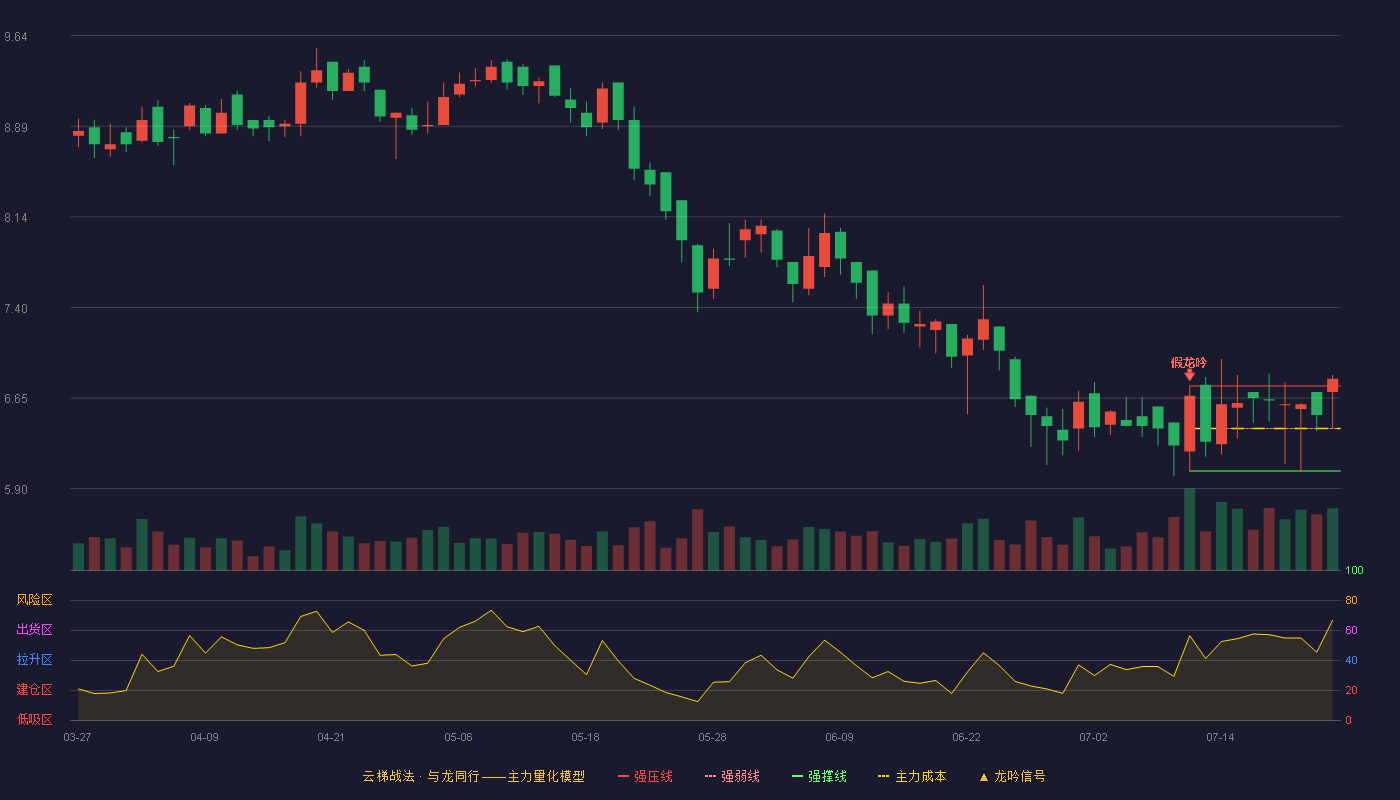
Task: Click the orange 80 indicator scale value
Action: [x=1351, y=600]
